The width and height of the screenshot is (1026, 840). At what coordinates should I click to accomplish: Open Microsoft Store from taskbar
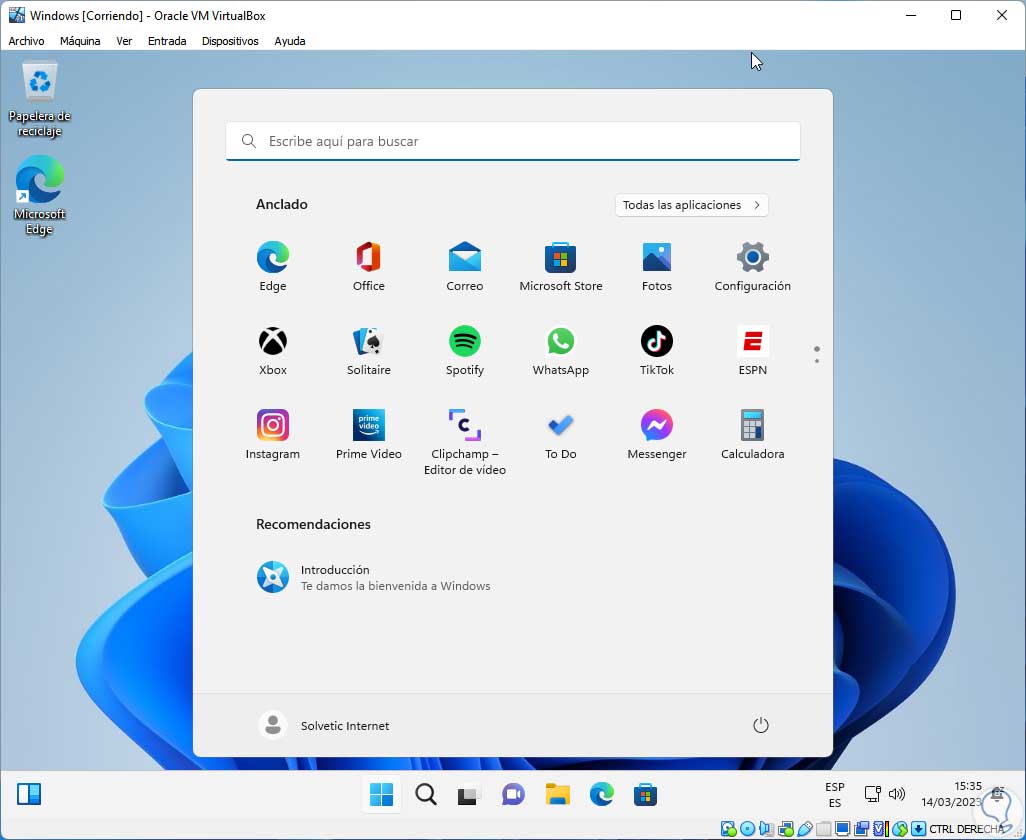(x=645, y=795)
